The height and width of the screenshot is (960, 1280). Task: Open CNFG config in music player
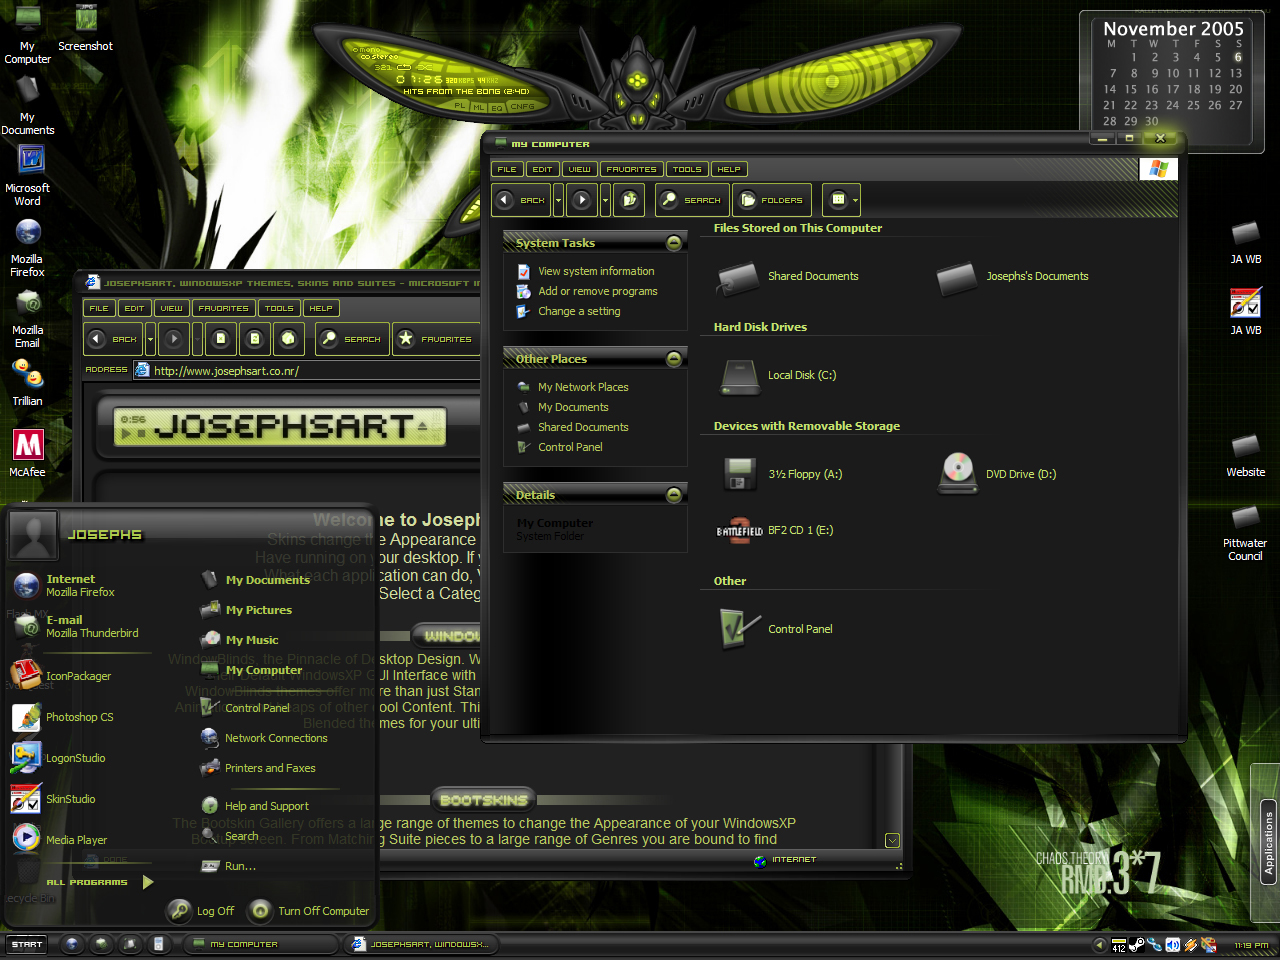pos(523,106)
